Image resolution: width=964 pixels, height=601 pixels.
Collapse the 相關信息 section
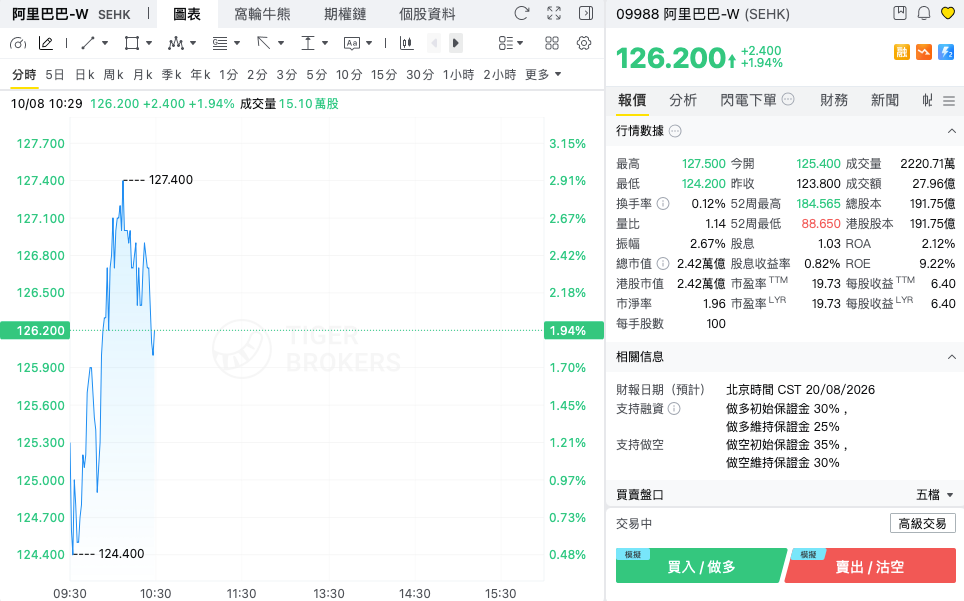952,357
